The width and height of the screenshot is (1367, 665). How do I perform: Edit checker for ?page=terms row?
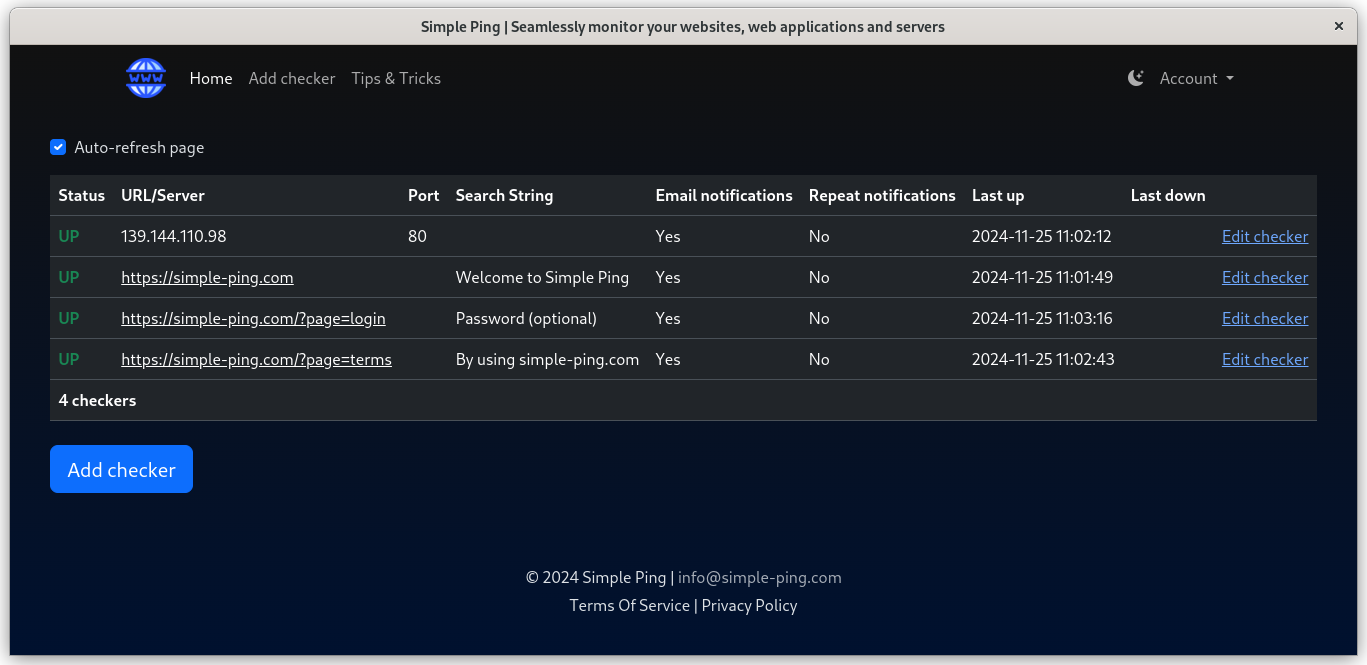[x=1265, y=359]
